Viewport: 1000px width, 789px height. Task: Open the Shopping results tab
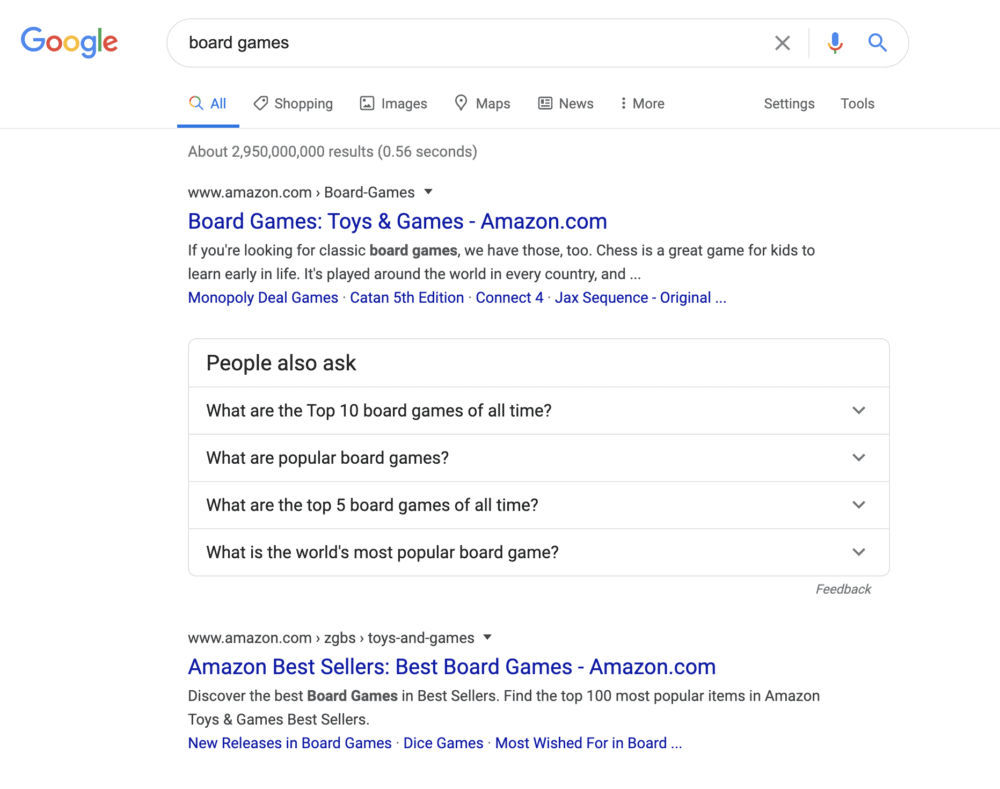coord(293,103)
